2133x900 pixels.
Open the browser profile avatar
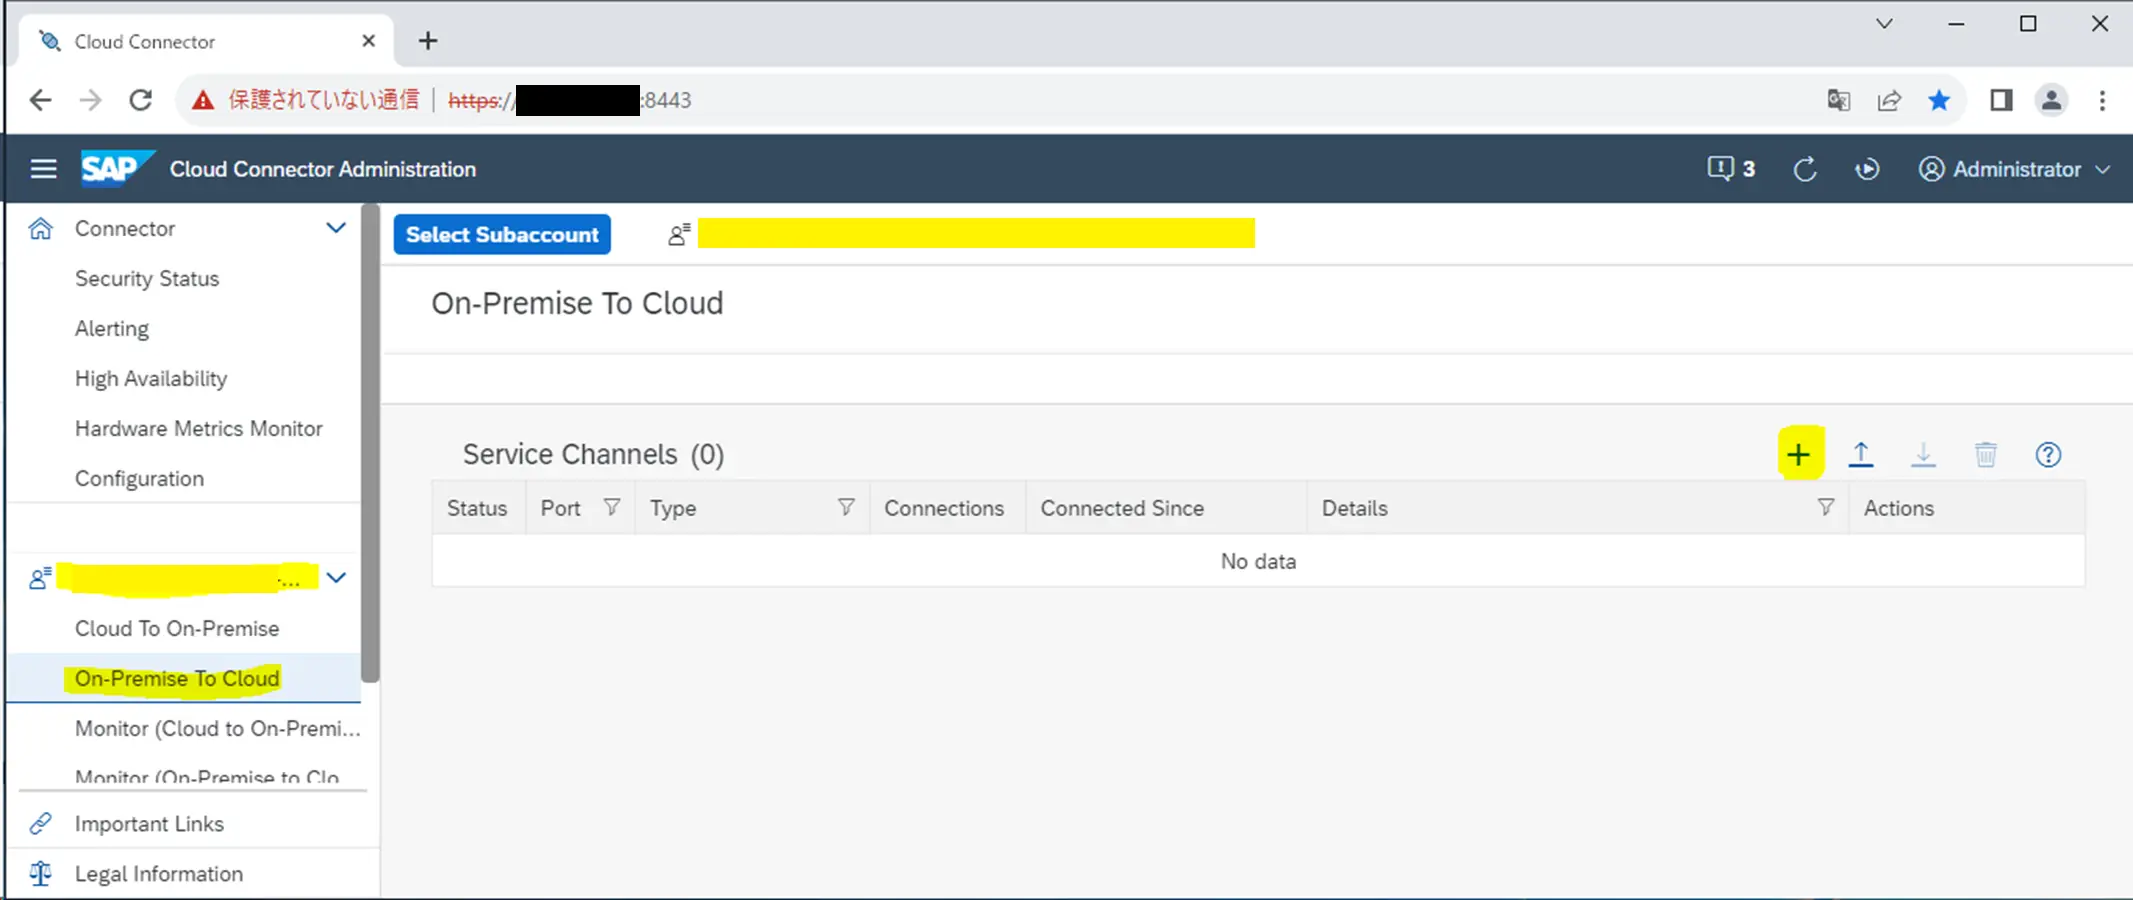pos(2051,100)
